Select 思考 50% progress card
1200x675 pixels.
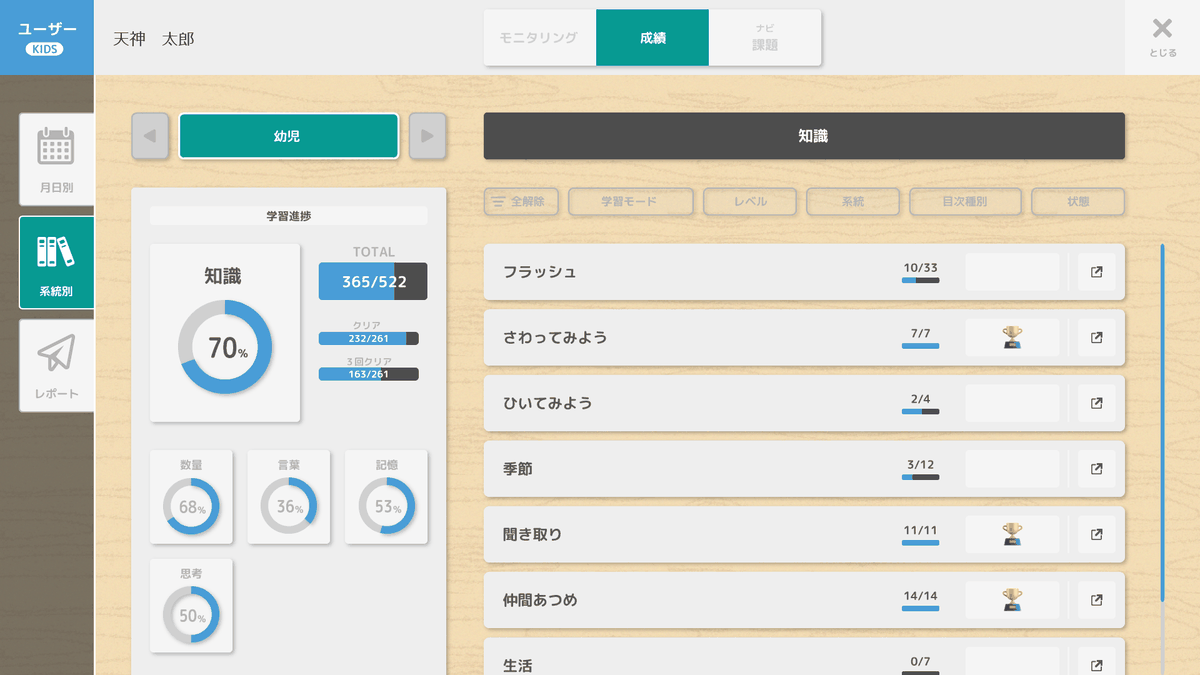point(191,606)
